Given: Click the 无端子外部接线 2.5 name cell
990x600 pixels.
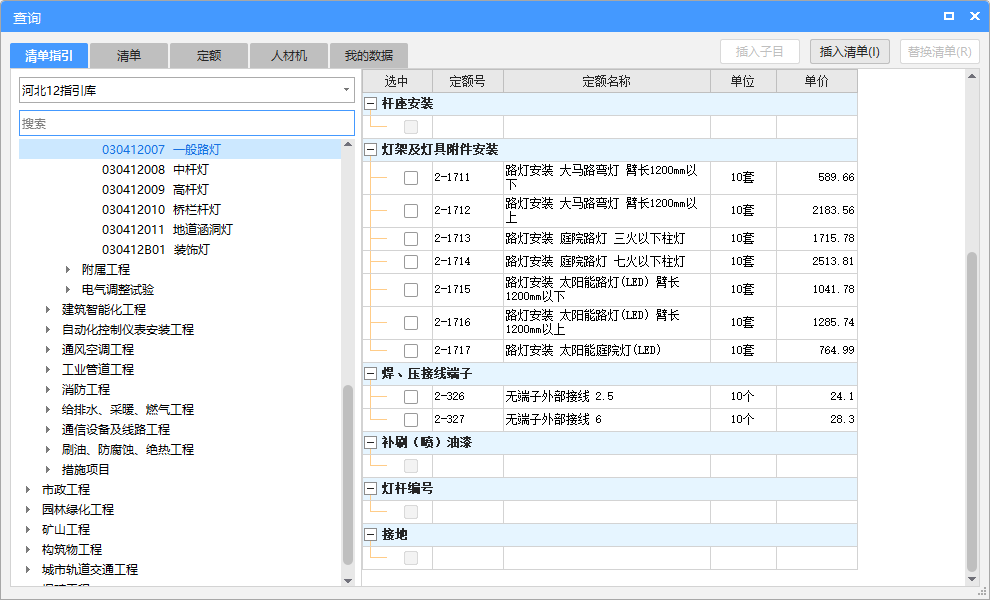Looking at the screenshot, I should (x=607, y=397).
